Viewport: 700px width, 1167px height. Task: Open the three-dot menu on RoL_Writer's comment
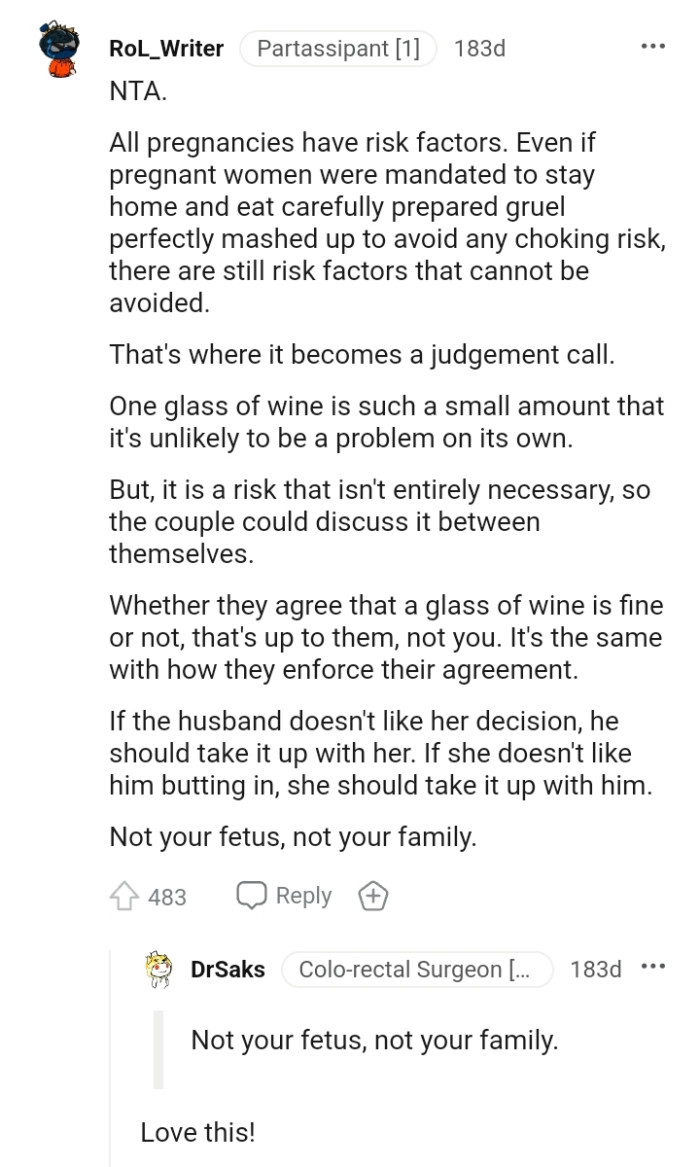654,45
